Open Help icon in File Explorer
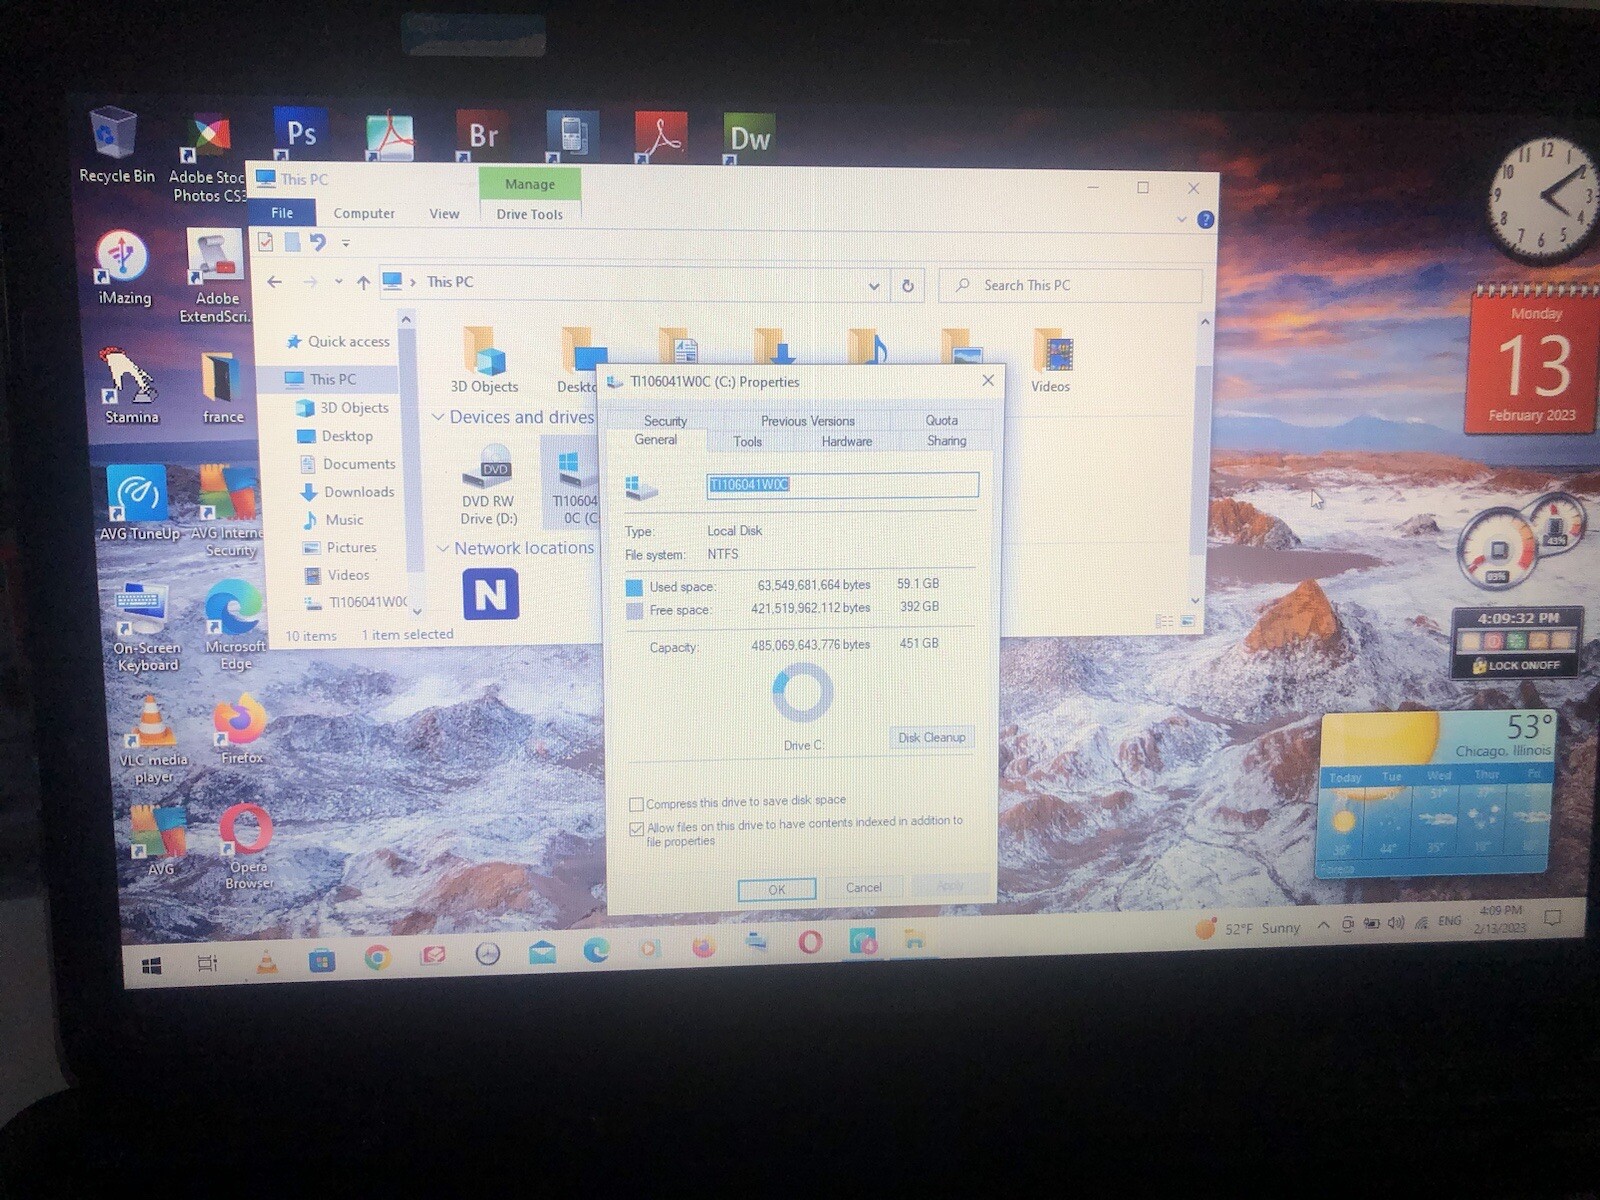This screenshot has width=1600, height=1200. (x=1206, y=219)
